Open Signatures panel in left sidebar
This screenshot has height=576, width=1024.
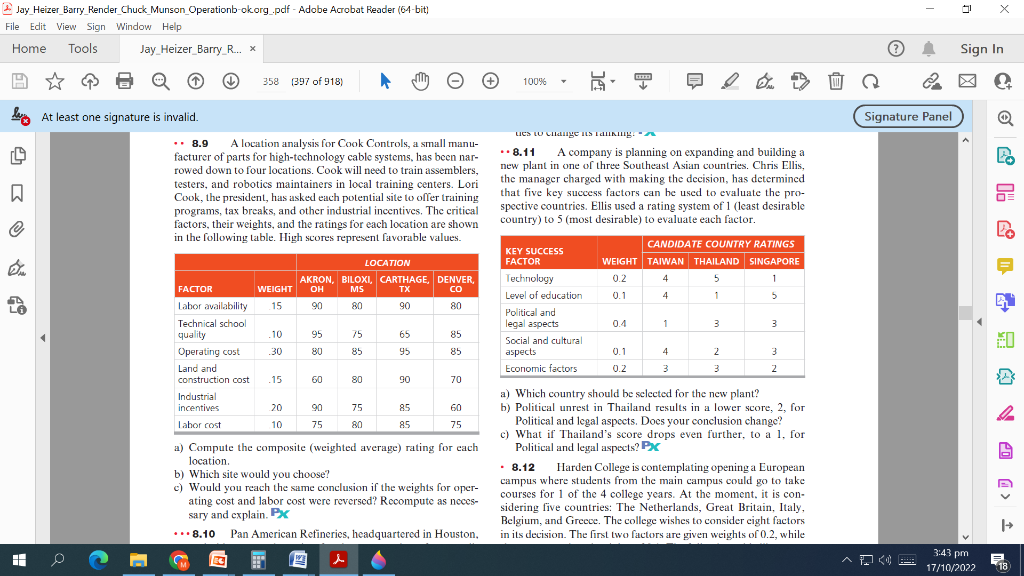coord(17,268)
